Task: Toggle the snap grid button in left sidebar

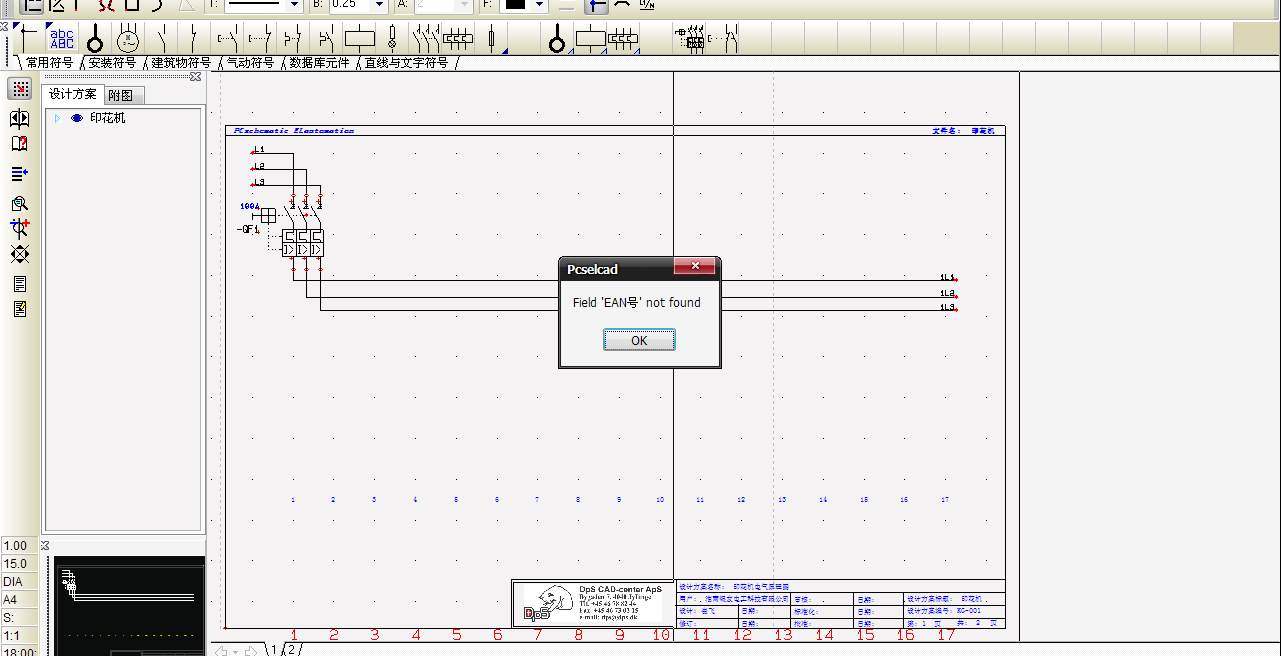Action: pos(19,89)
